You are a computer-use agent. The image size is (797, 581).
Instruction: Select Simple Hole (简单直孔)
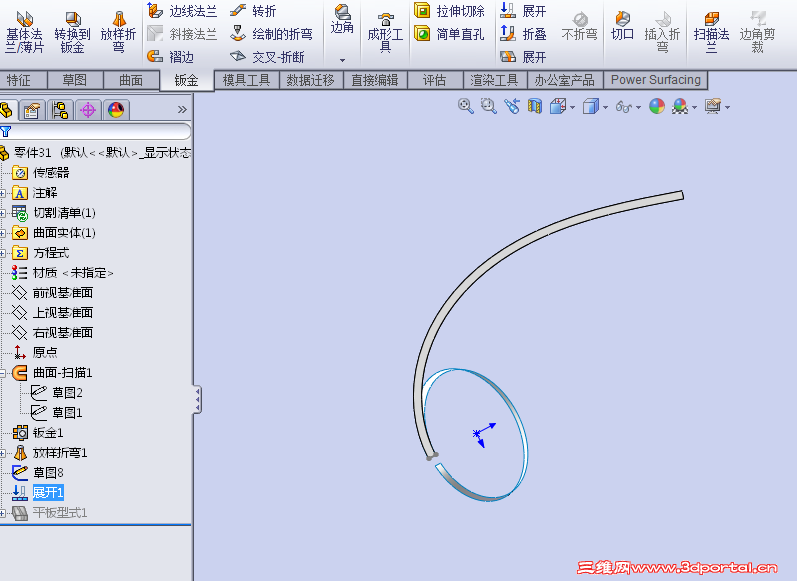point(449,34)
